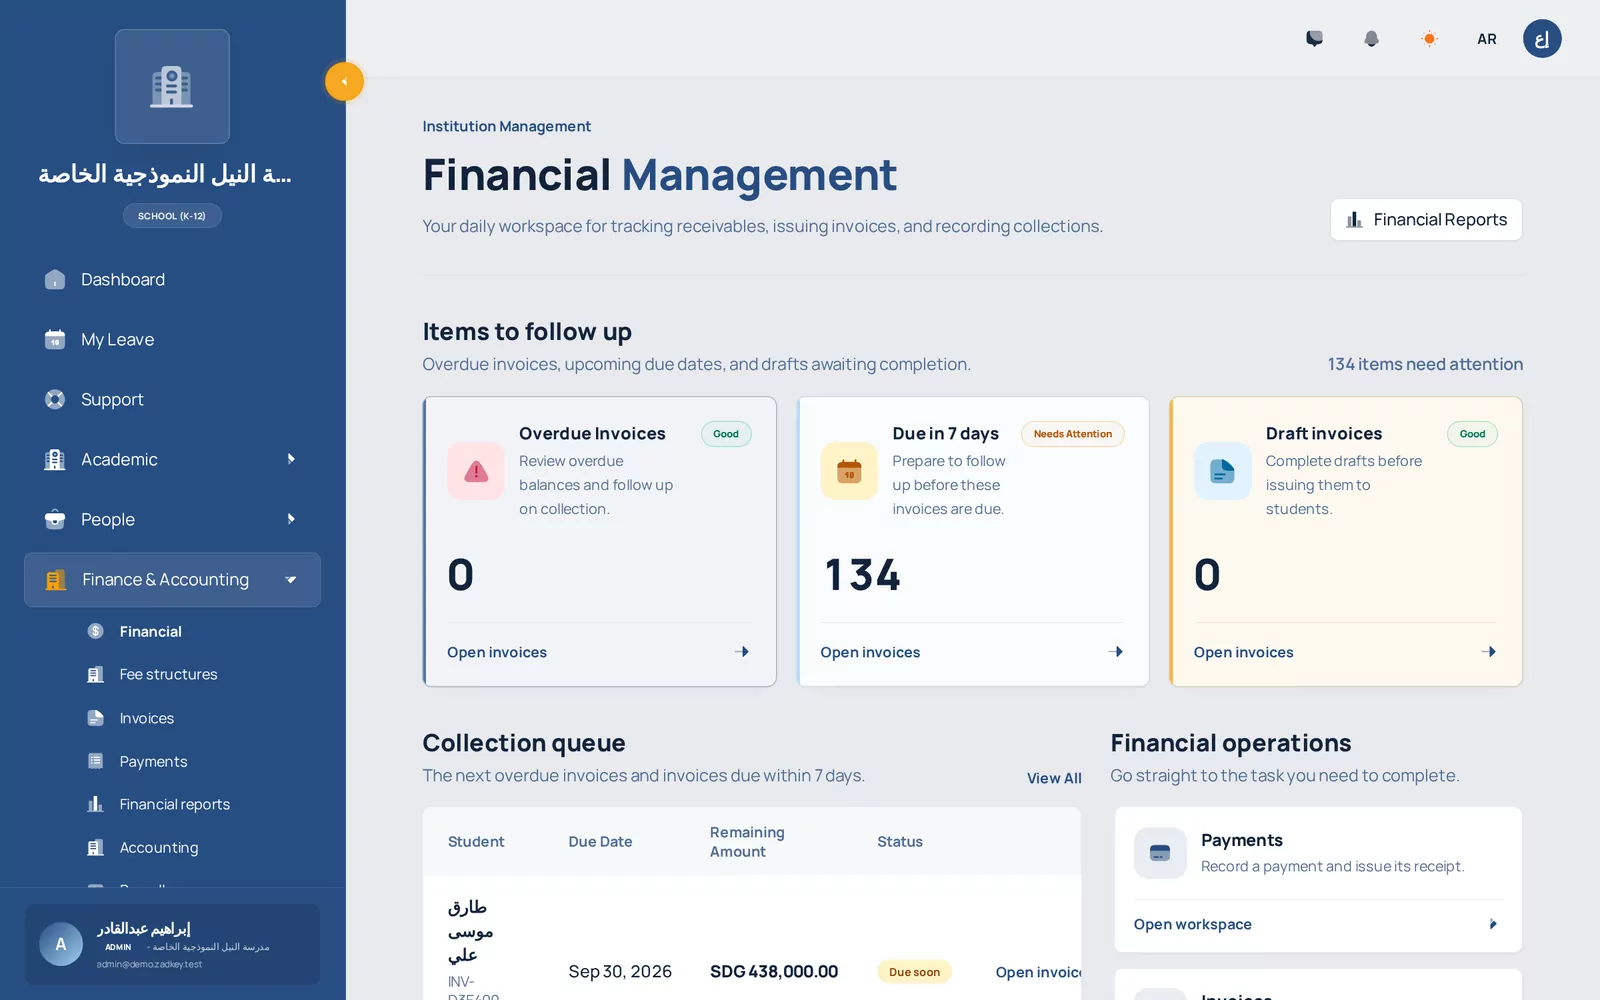The width and height of the screenshot is (1600, 1000).
Task: Open Financial reports in the sidebar
Action: click(x=174, y=805)
